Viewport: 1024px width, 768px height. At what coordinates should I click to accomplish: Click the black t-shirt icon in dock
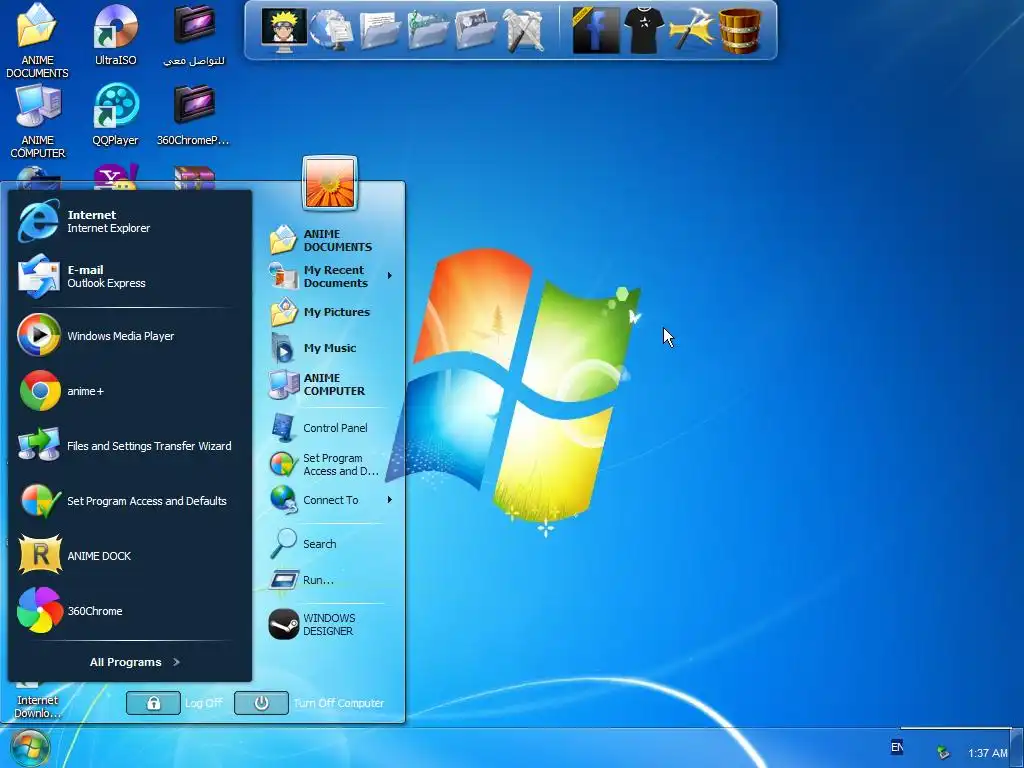coord(643,30)
